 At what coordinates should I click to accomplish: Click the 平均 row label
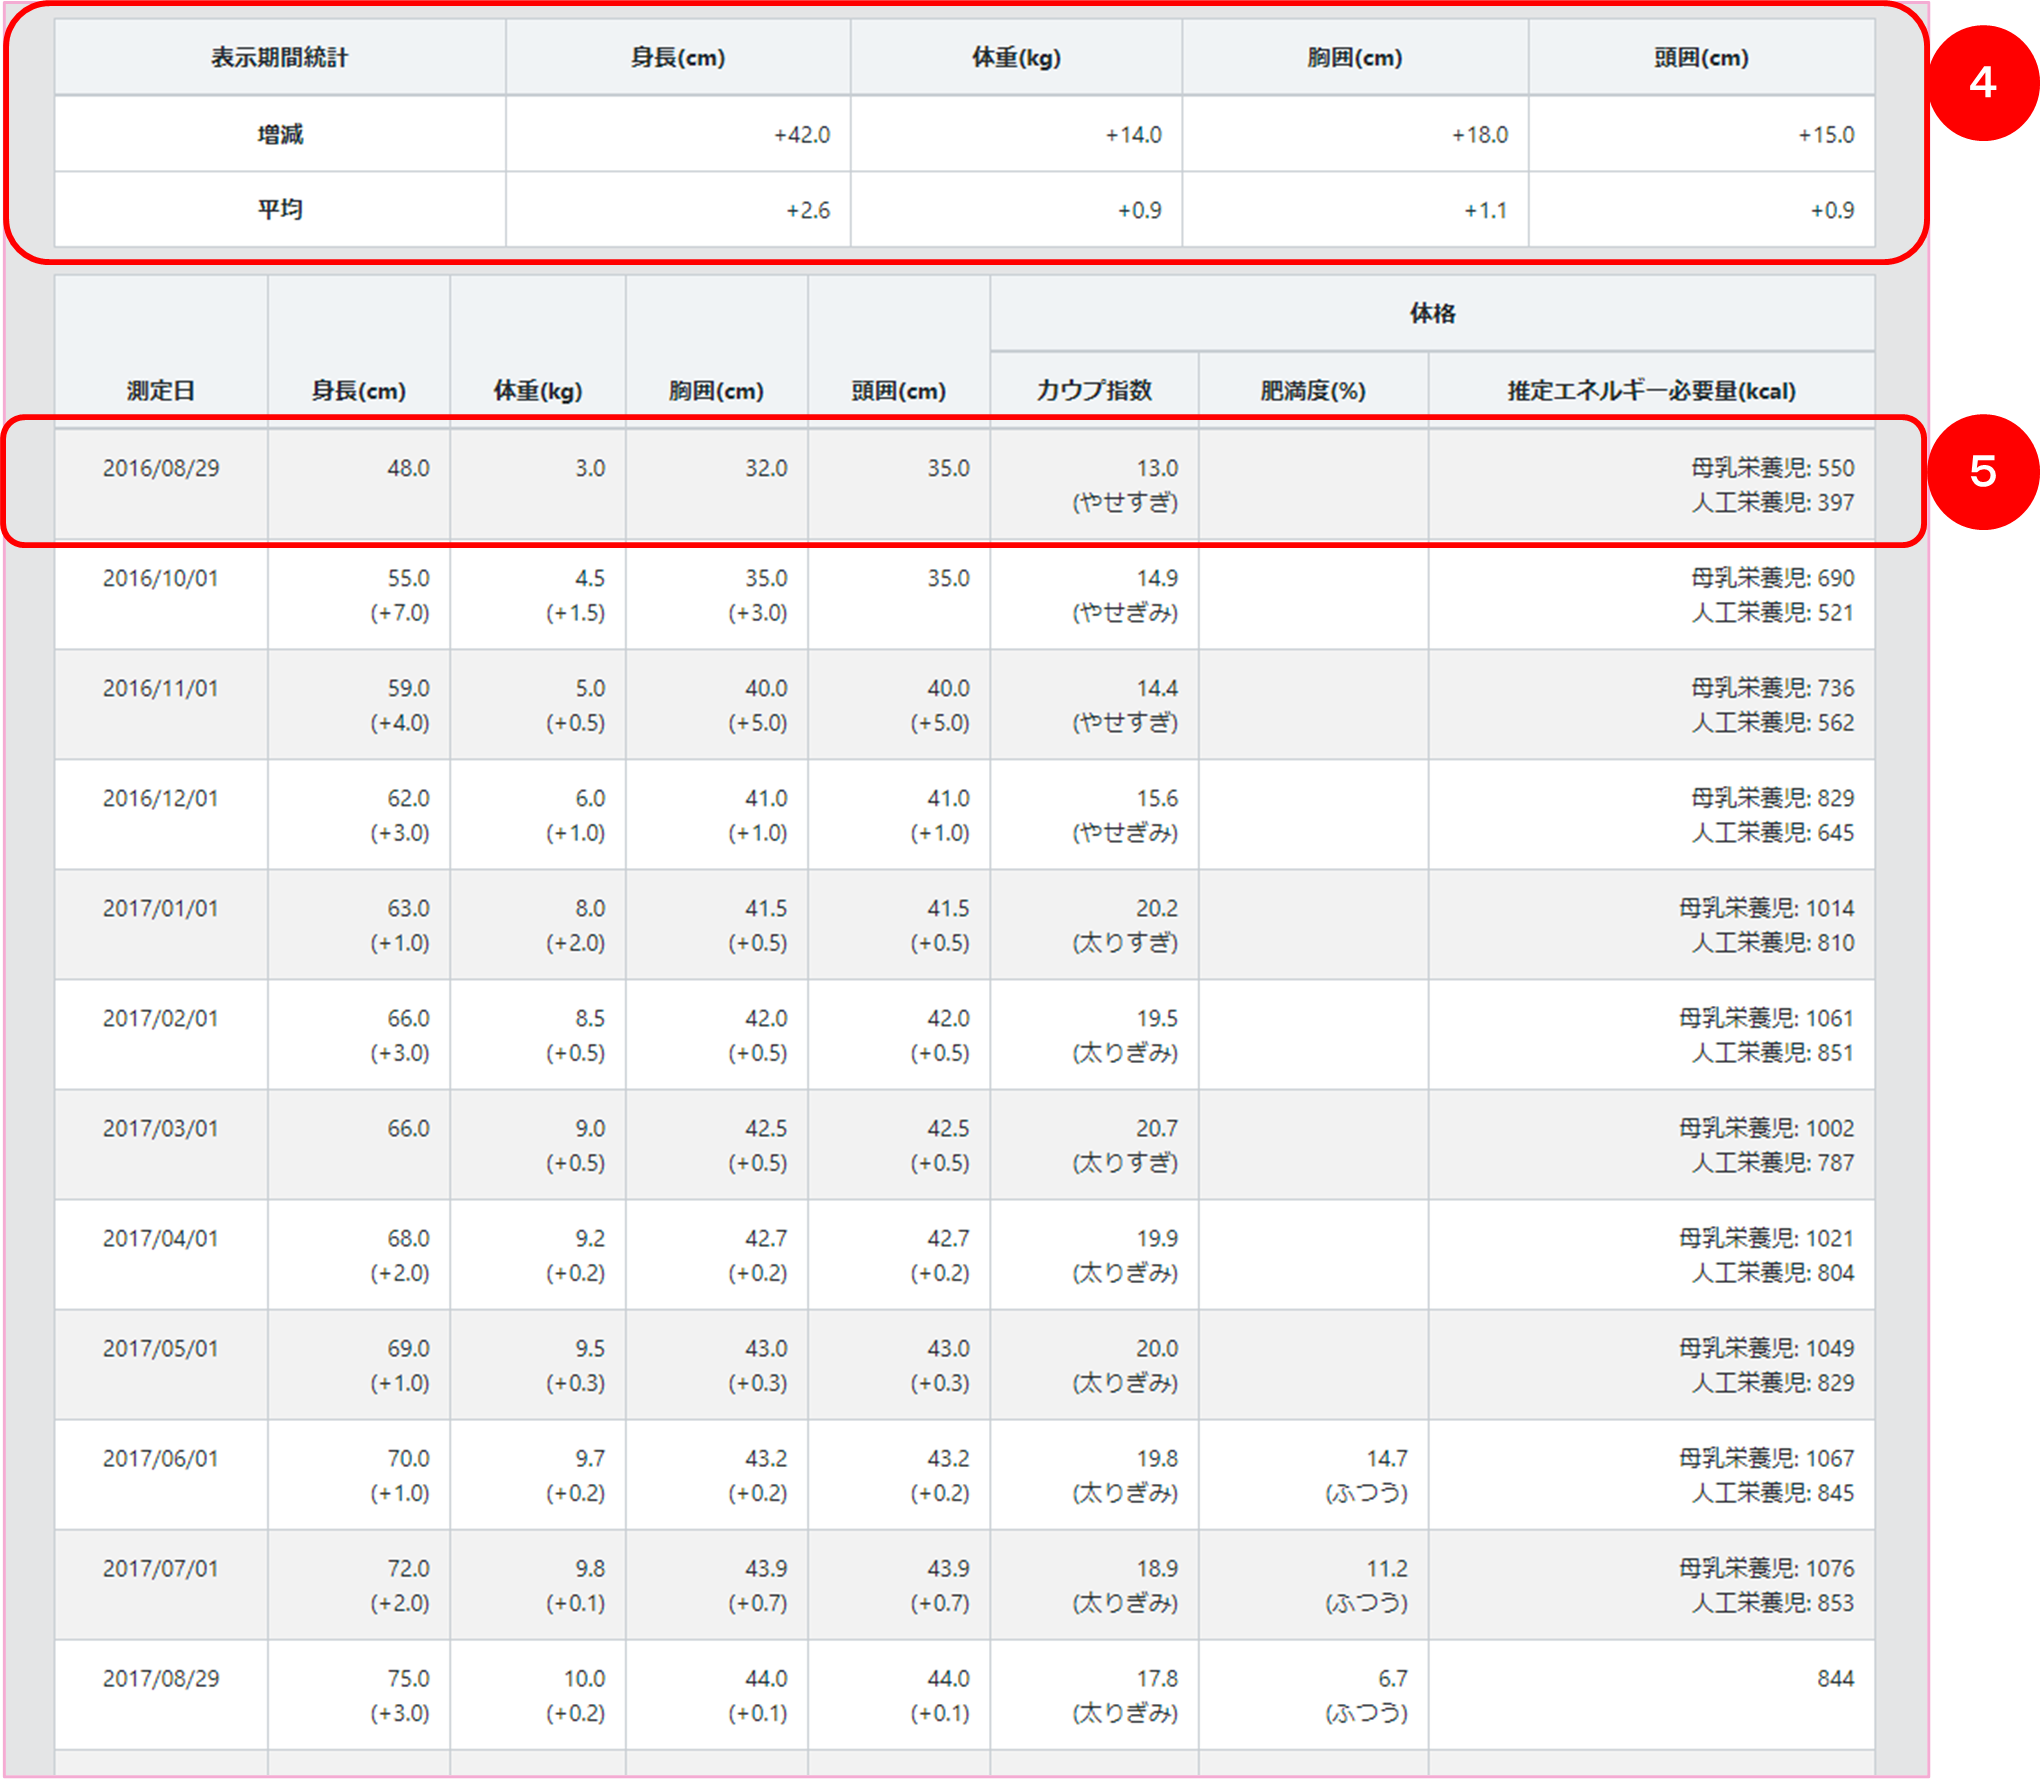click(x=279, y=210)
